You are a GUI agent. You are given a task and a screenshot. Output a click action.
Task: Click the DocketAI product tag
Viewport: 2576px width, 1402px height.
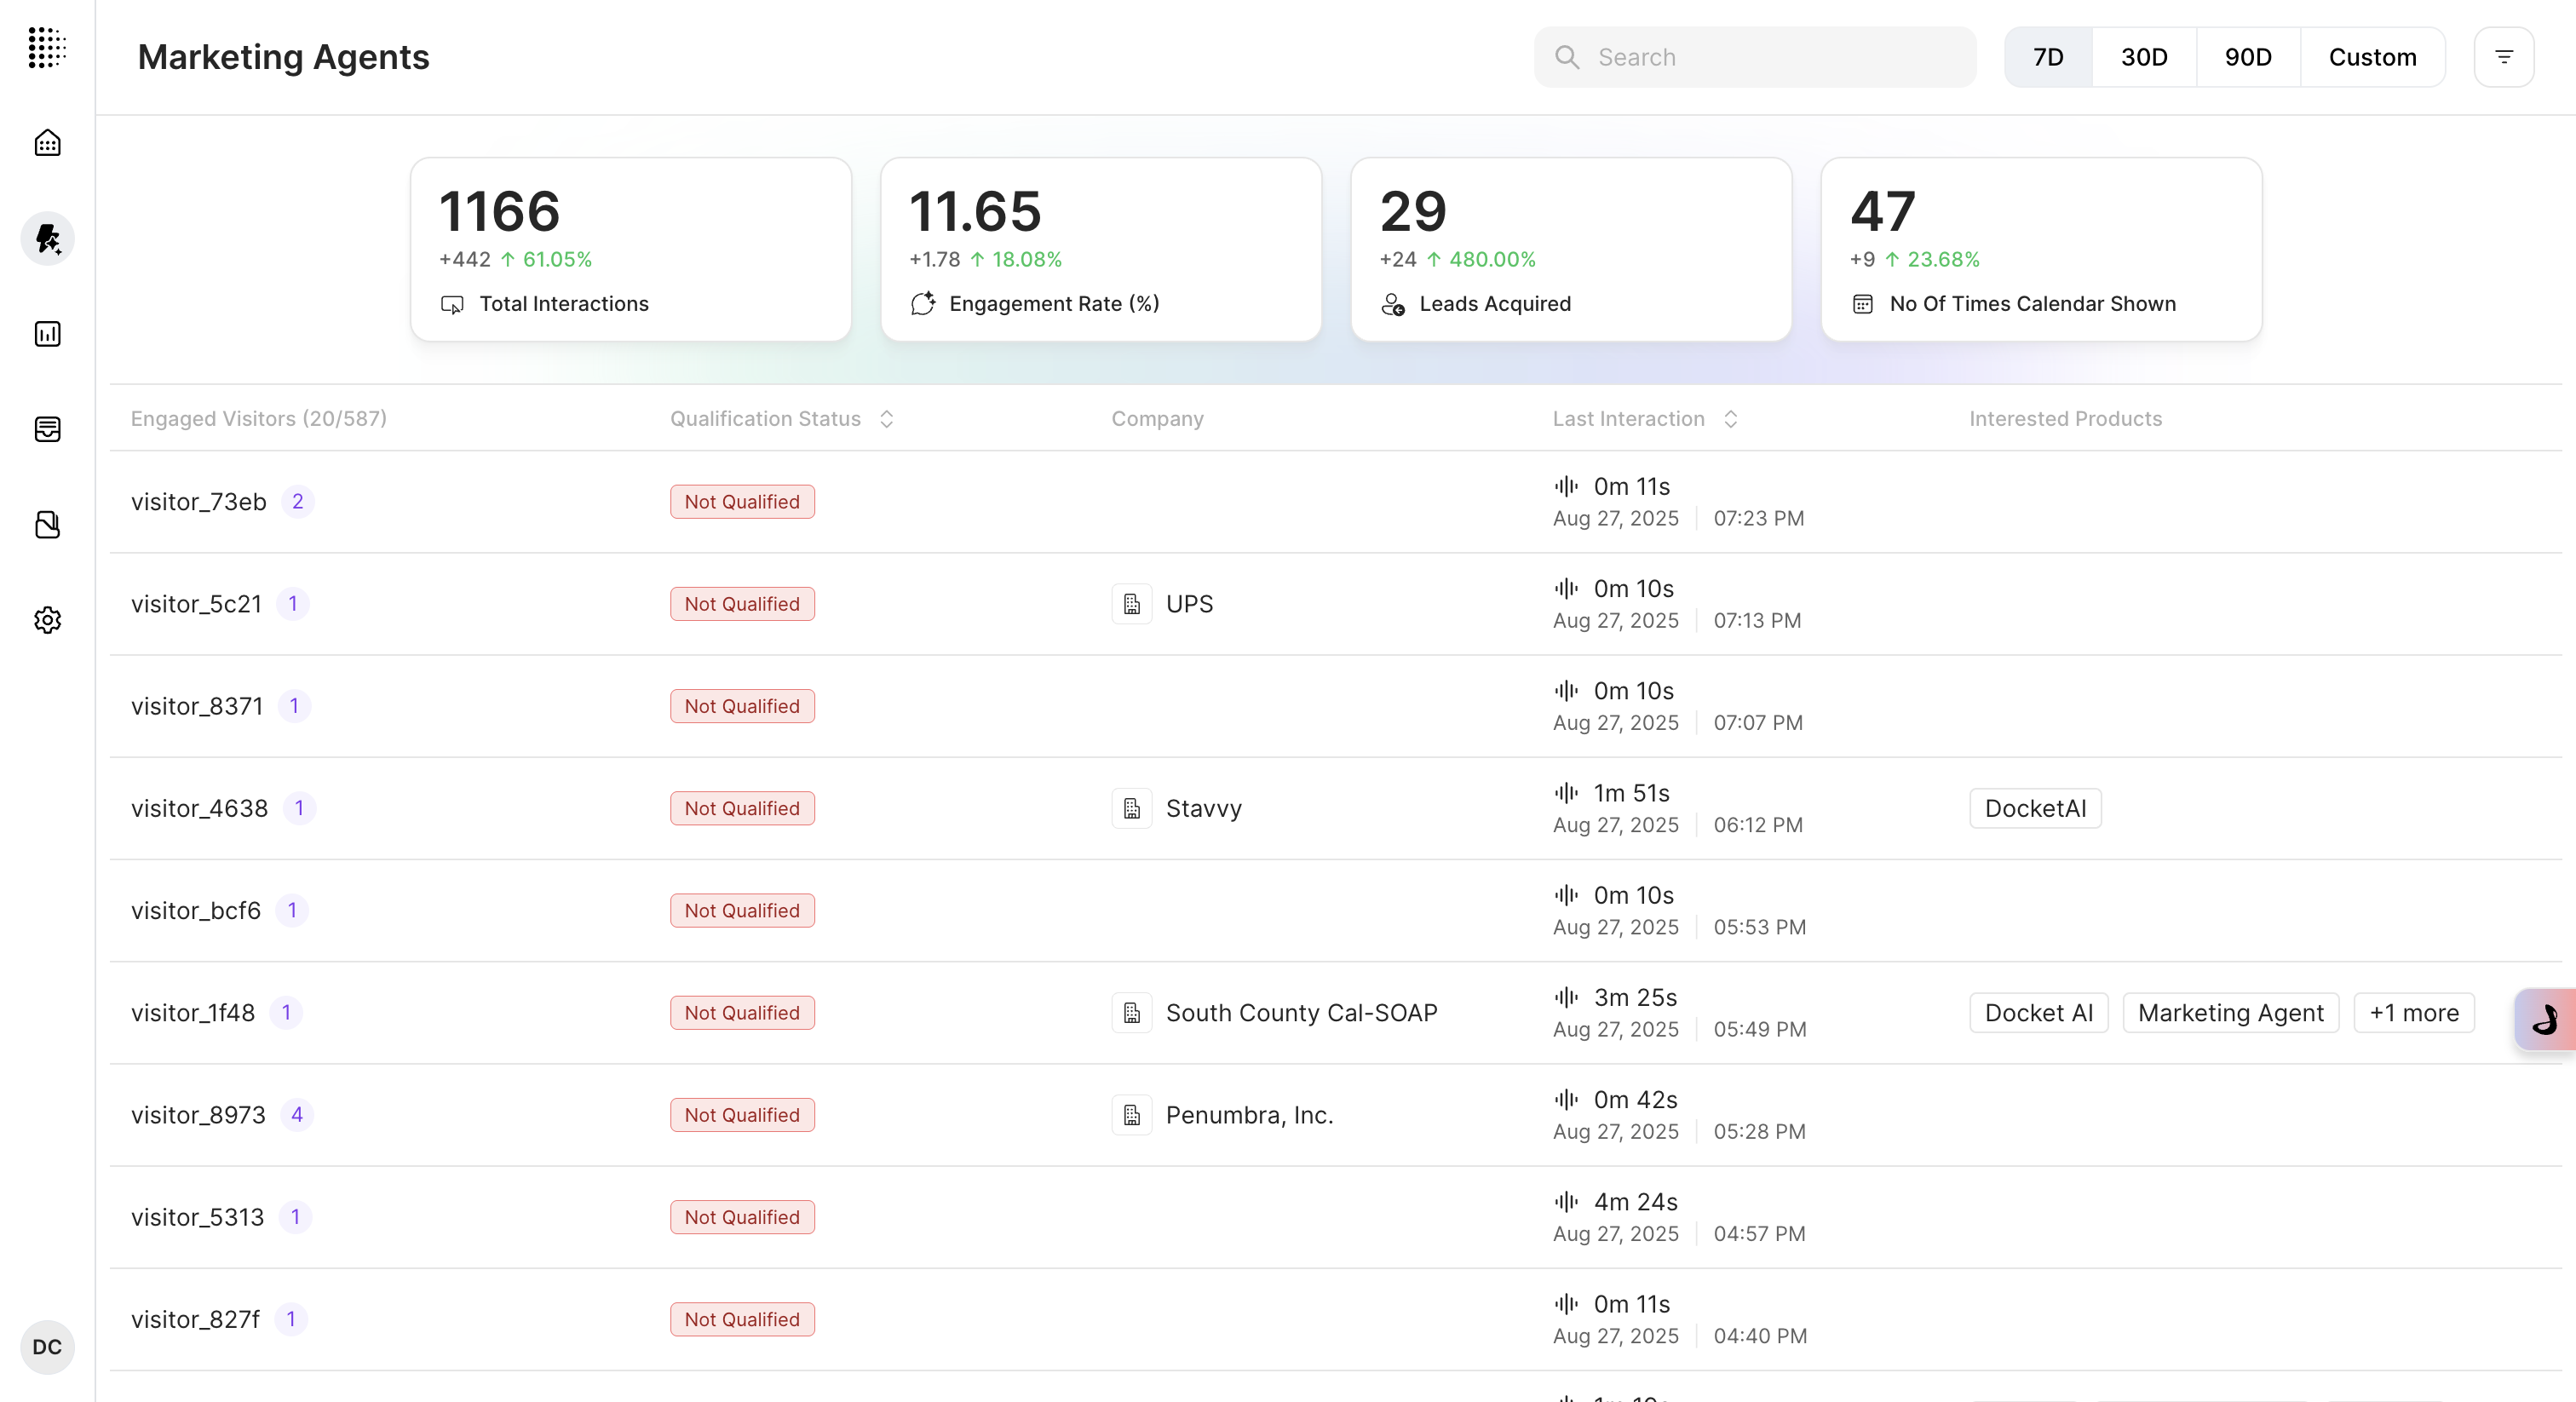(x=2034, y=808)
